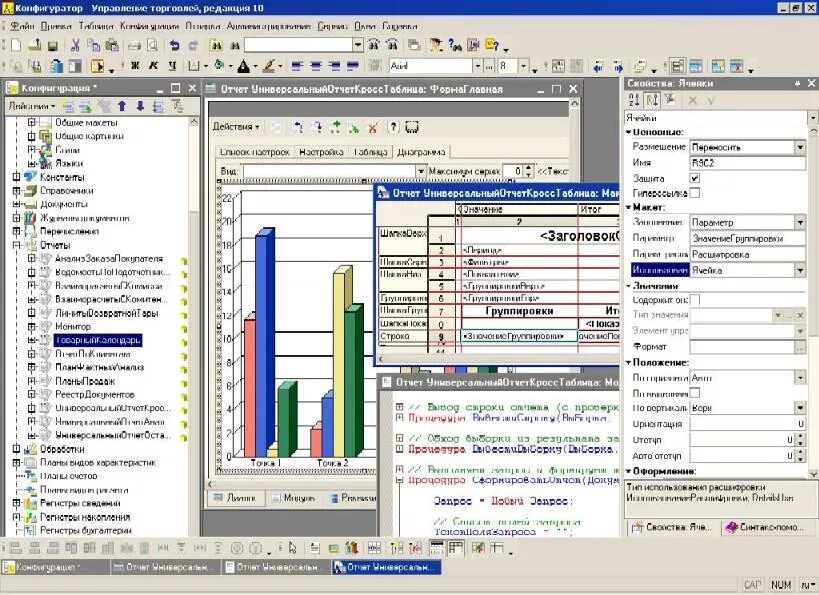Align cell text to the right

335,66
